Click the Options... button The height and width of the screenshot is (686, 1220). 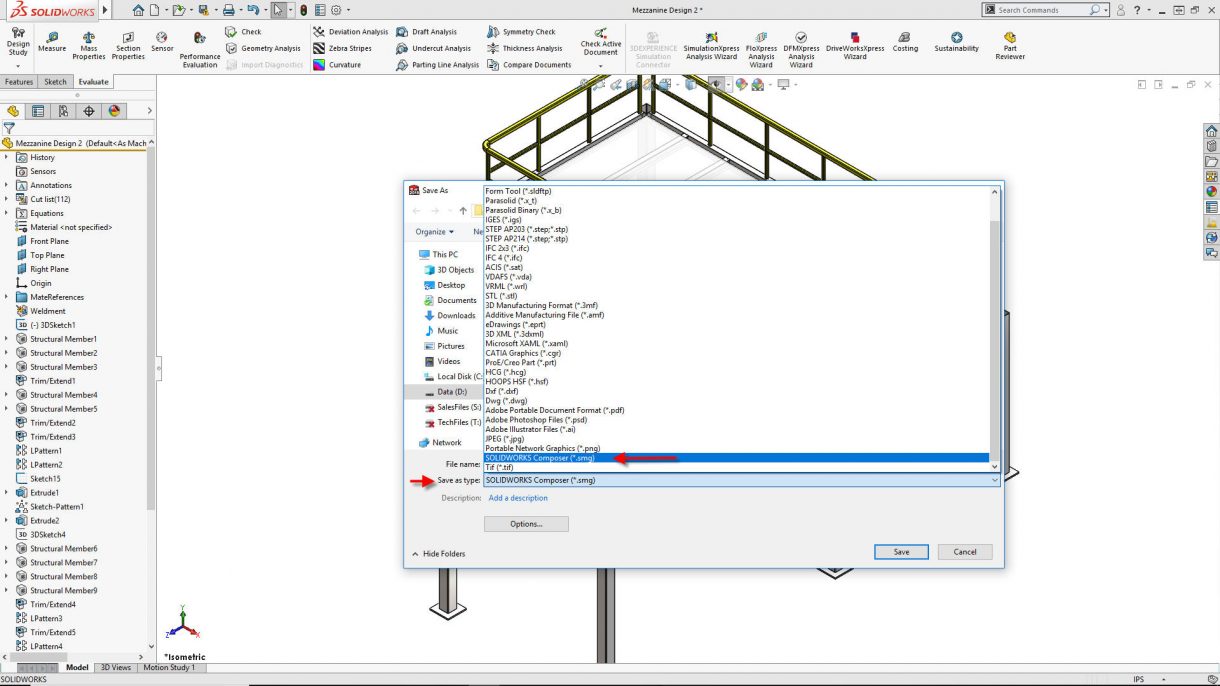point(526,524)
